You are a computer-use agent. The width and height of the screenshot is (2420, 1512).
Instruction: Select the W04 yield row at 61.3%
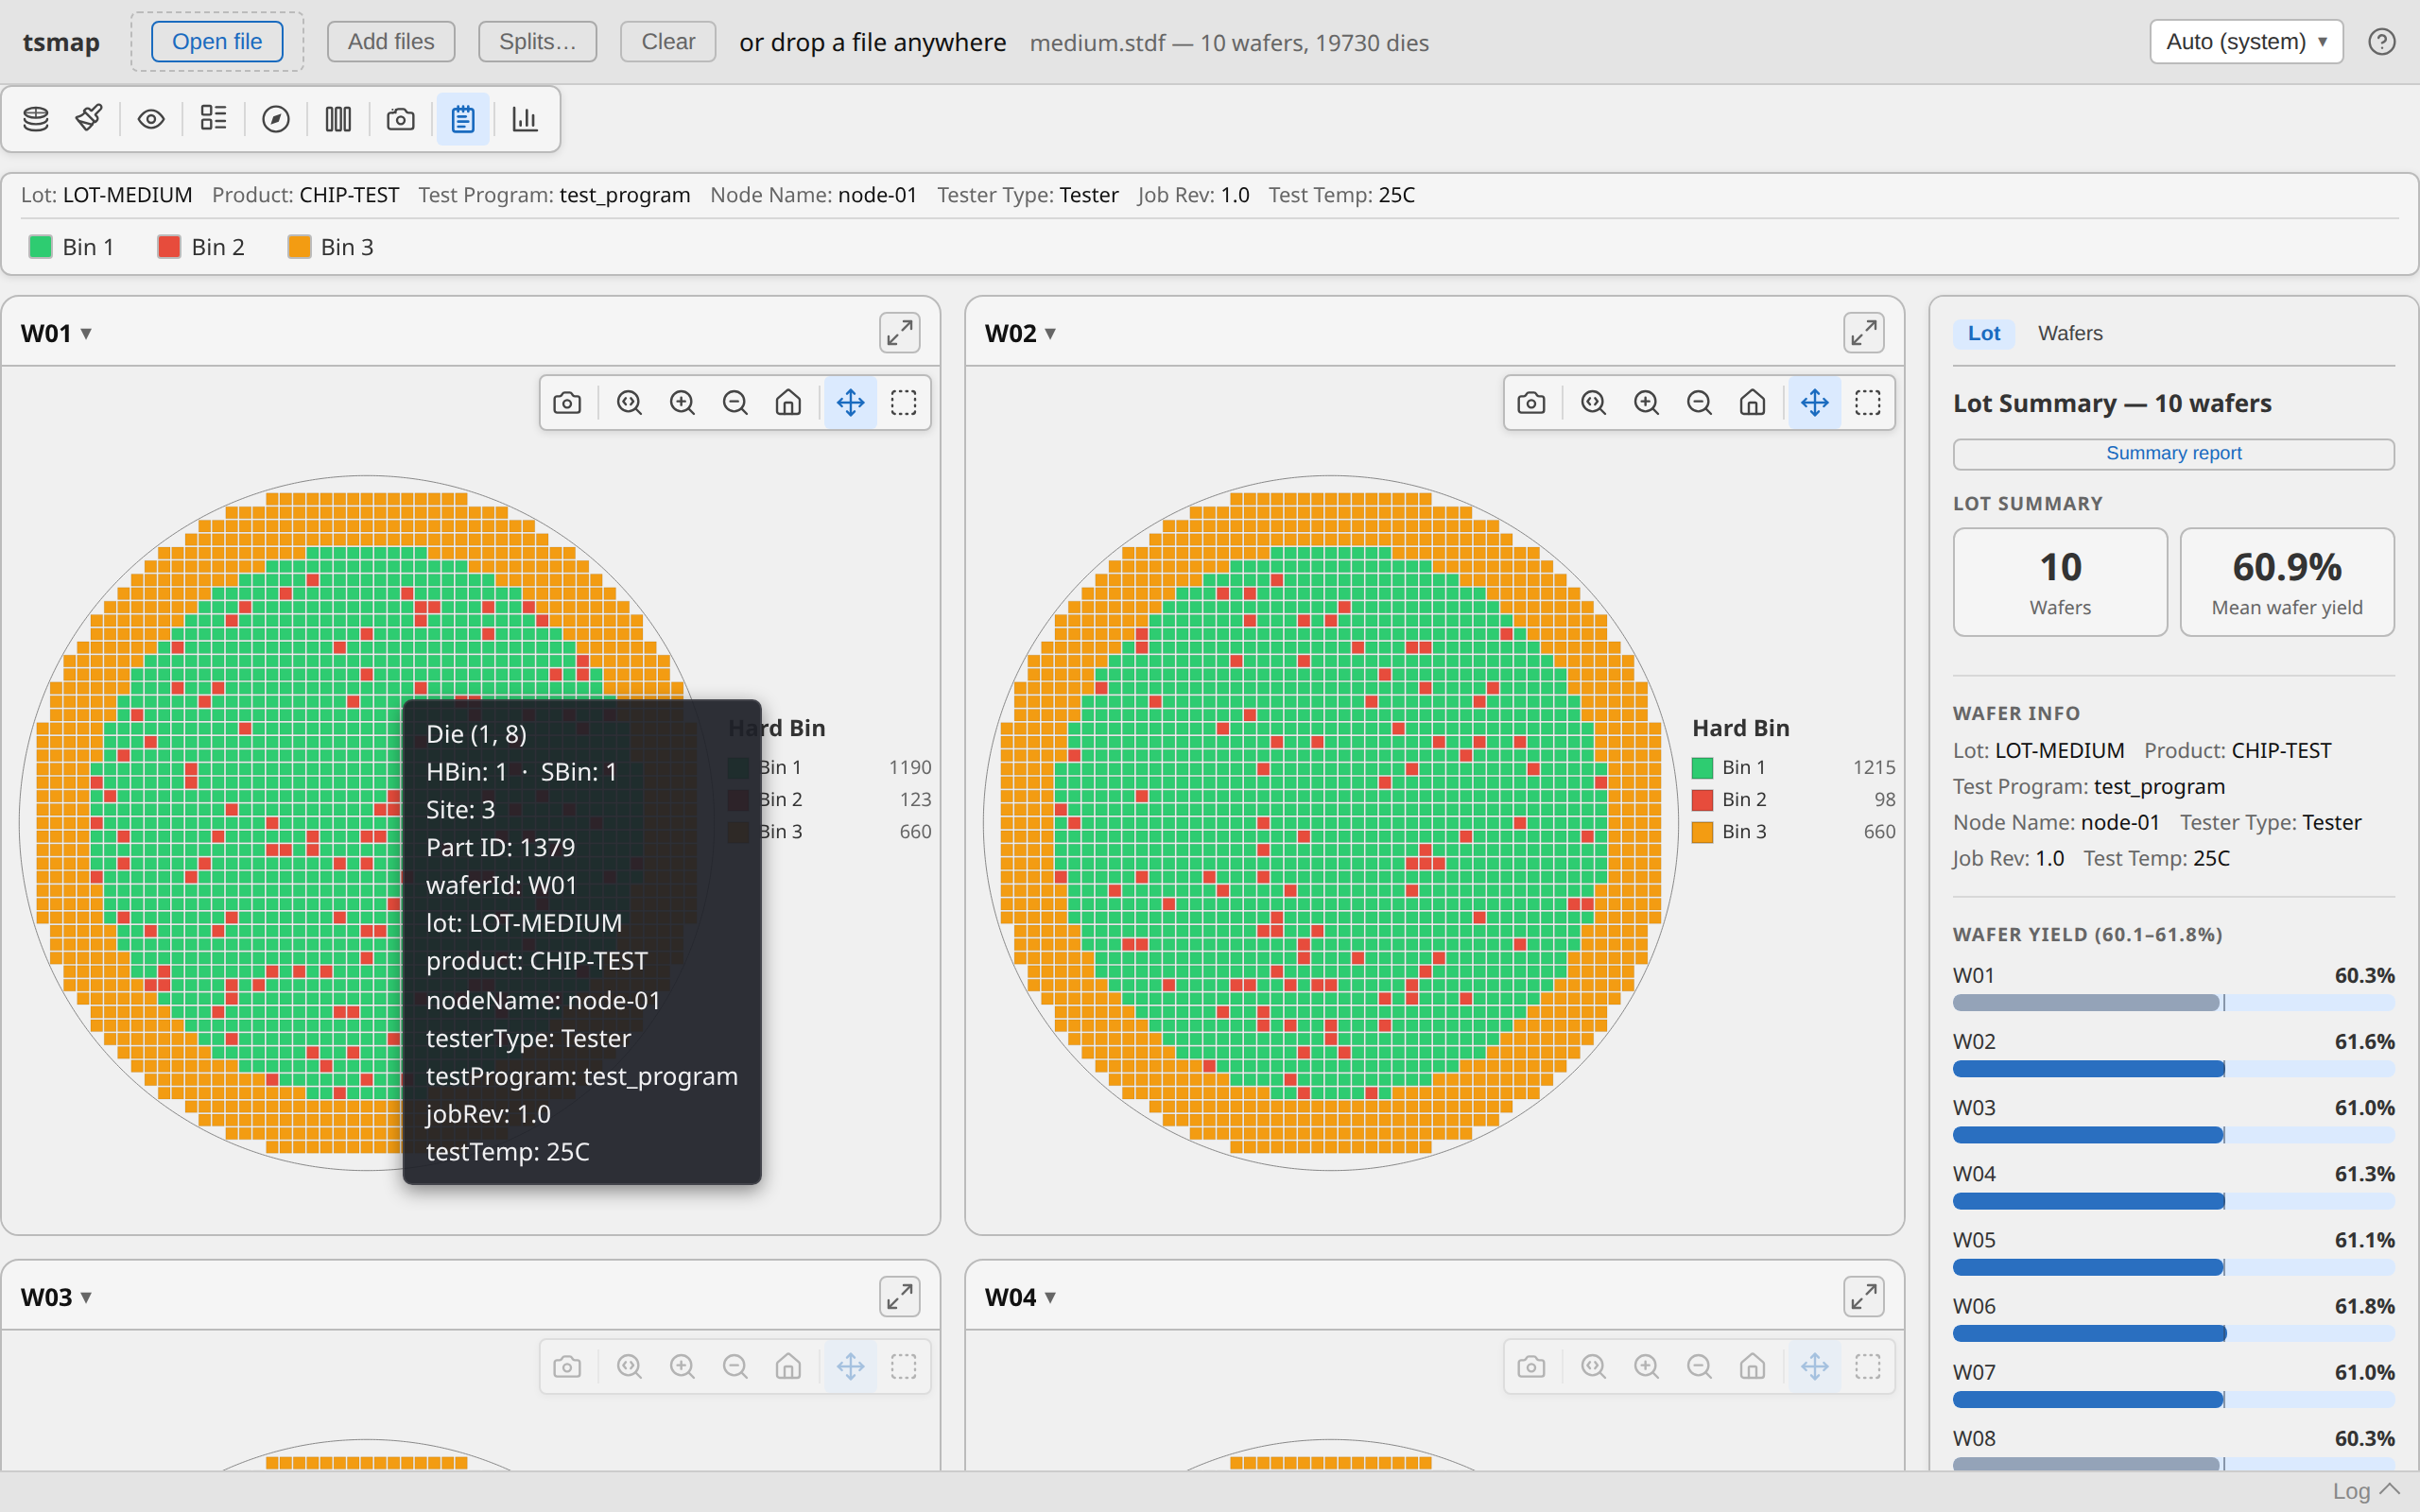pyautogui.click(x=2173, y=1186)
